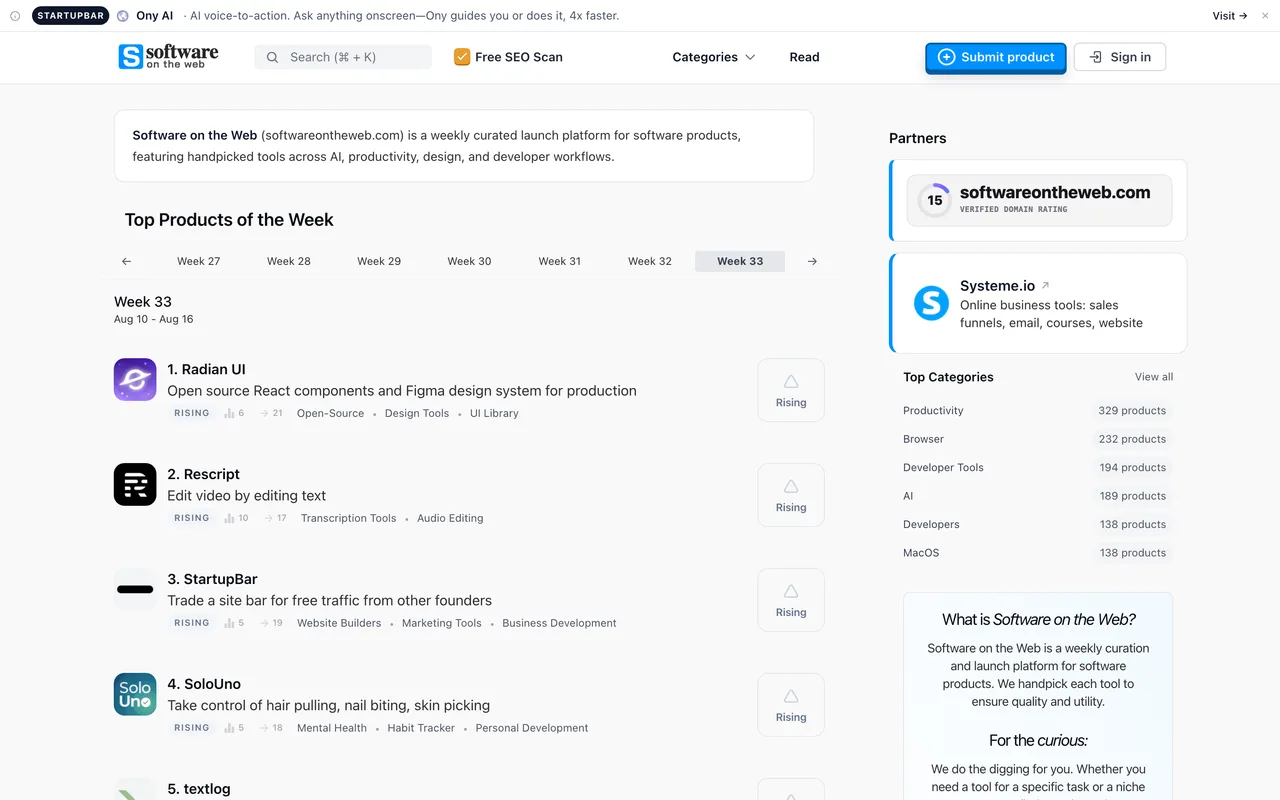
Task: Click the magnifier icon in search bar
Action: pyautogui.click(x=273, y=57)
